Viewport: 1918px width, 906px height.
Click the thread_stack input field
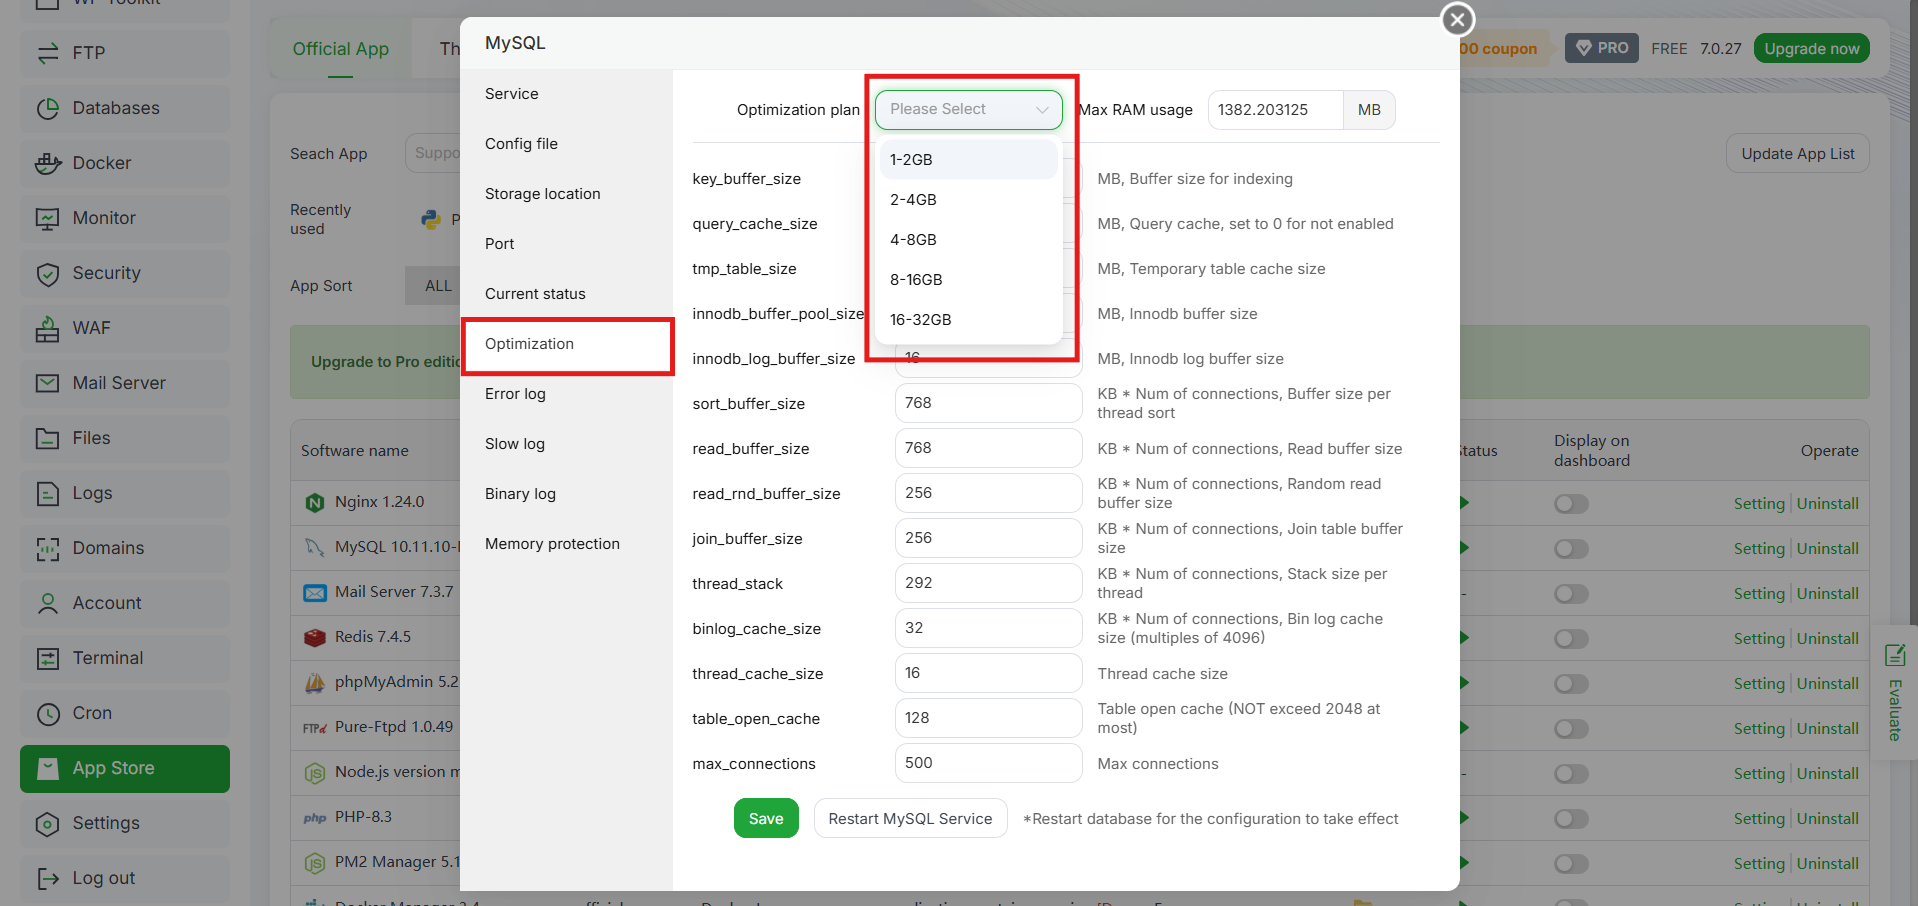point(988,583)
